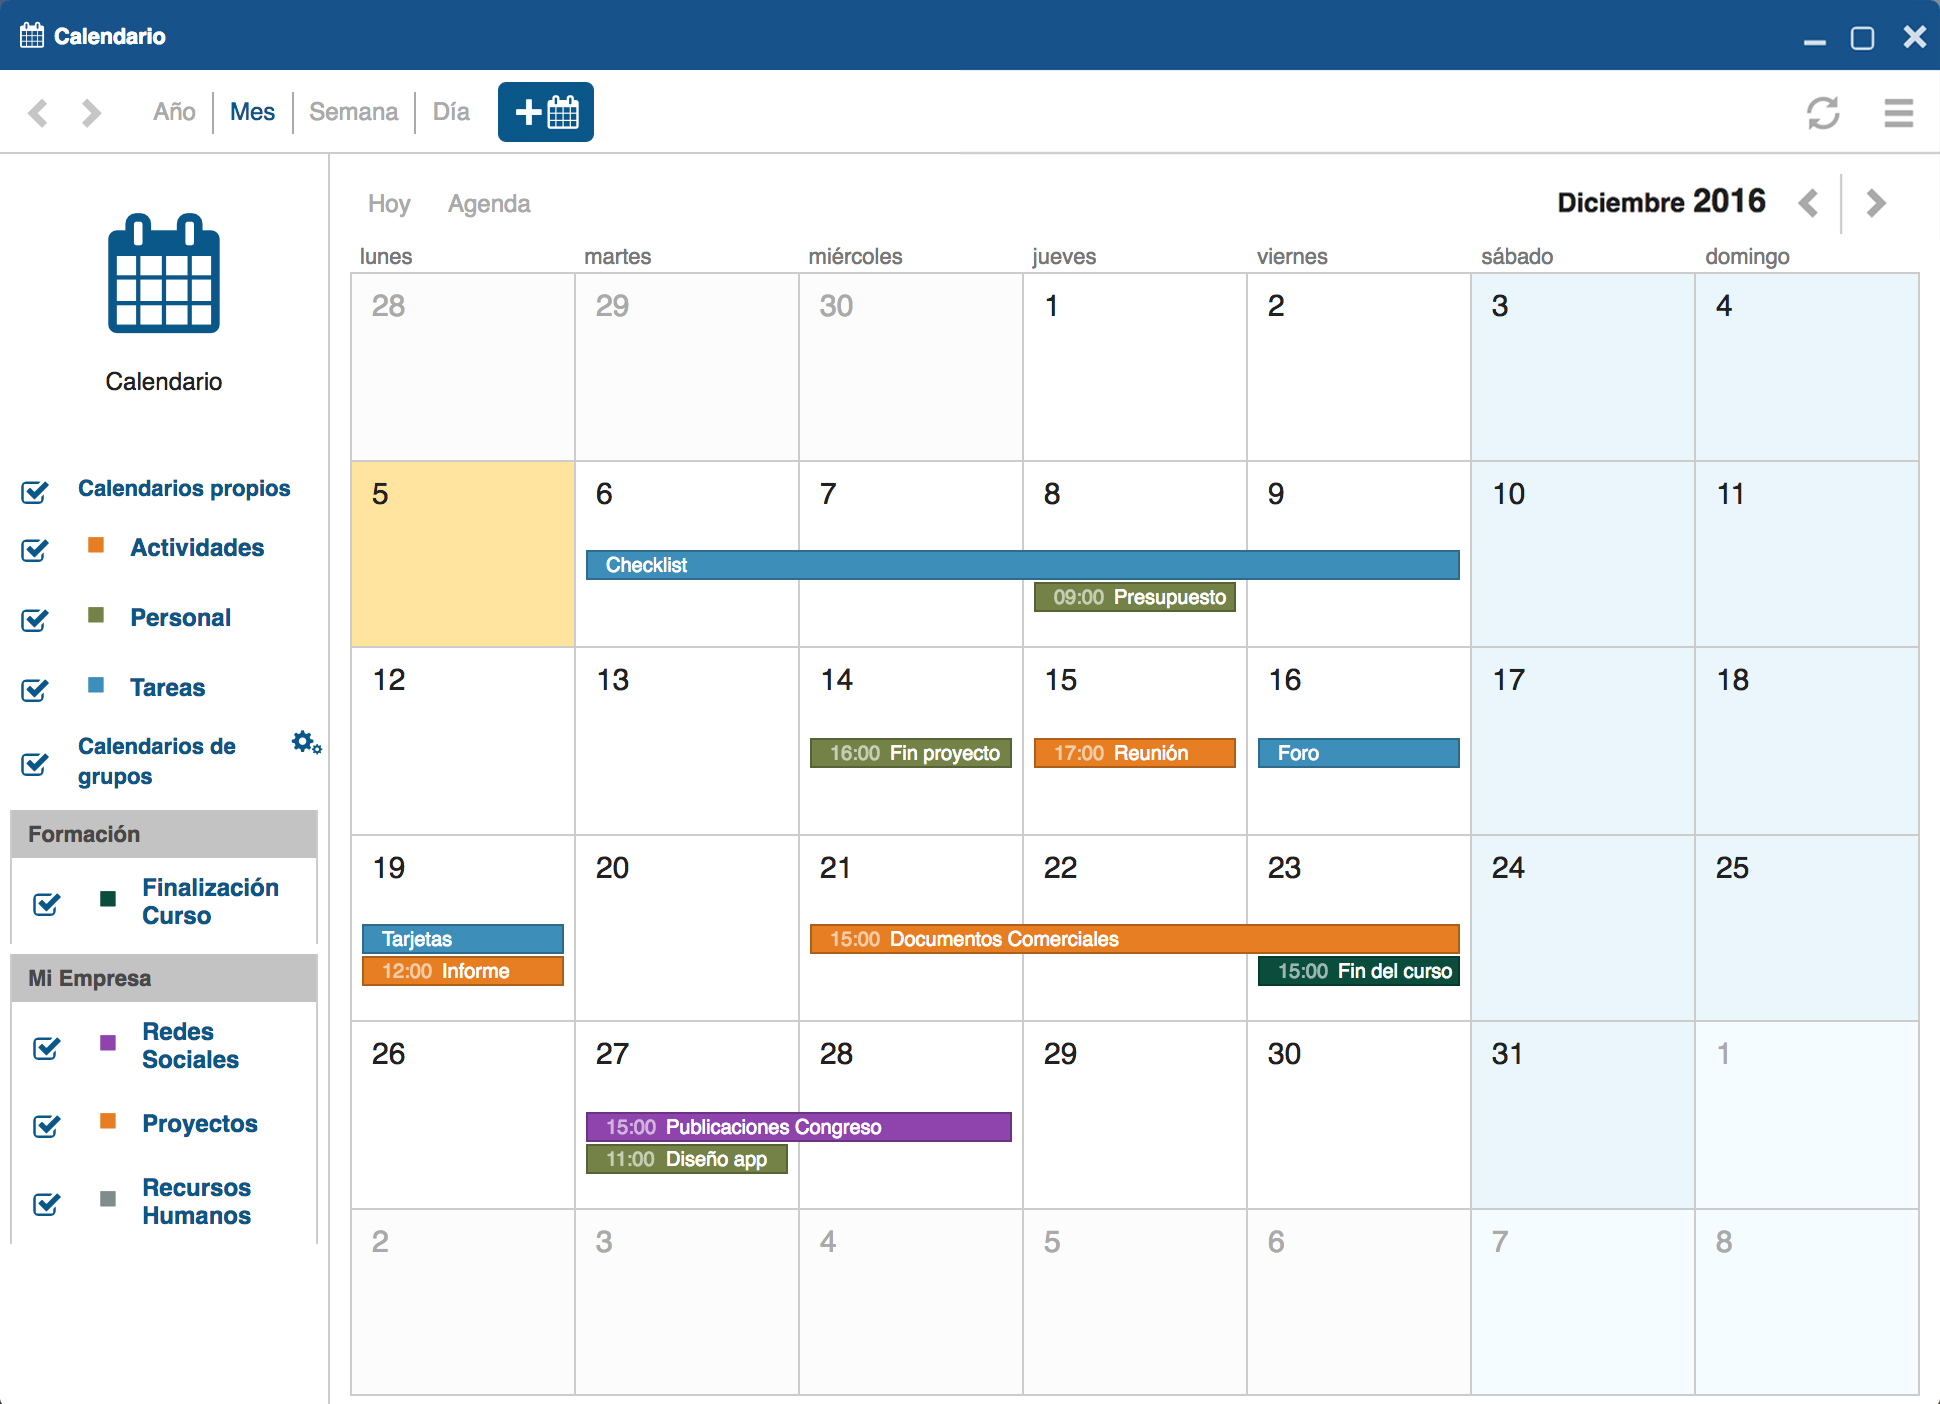Click Actividades orange color swatch
This screenshot has height=1404, width=1940.
[x=96, y=545]
